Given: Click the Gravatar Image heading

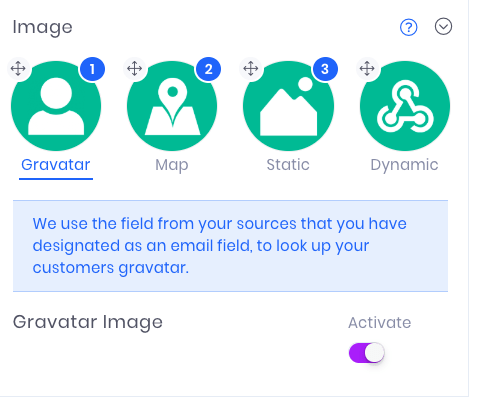Looking at the screenshot, I should [x=88, y=322].
